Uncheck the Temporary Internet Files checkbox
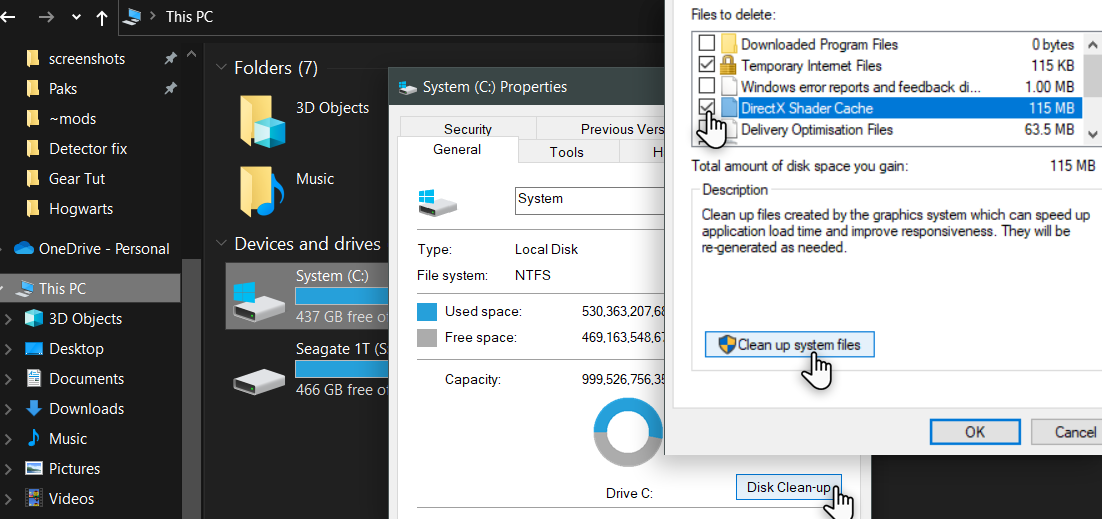 [x=707, y=65]
